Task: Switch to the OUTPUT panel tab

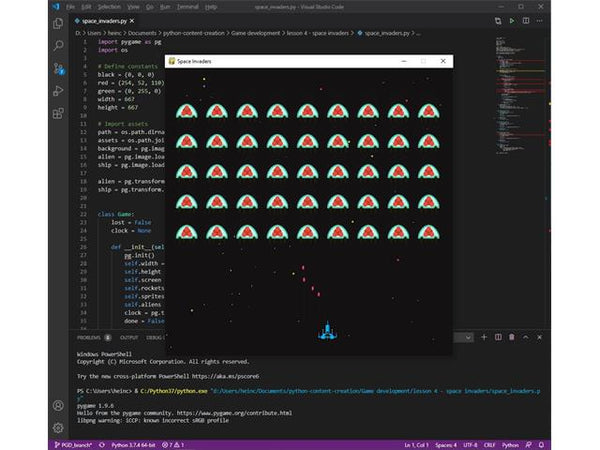Action: click(129, 337)
